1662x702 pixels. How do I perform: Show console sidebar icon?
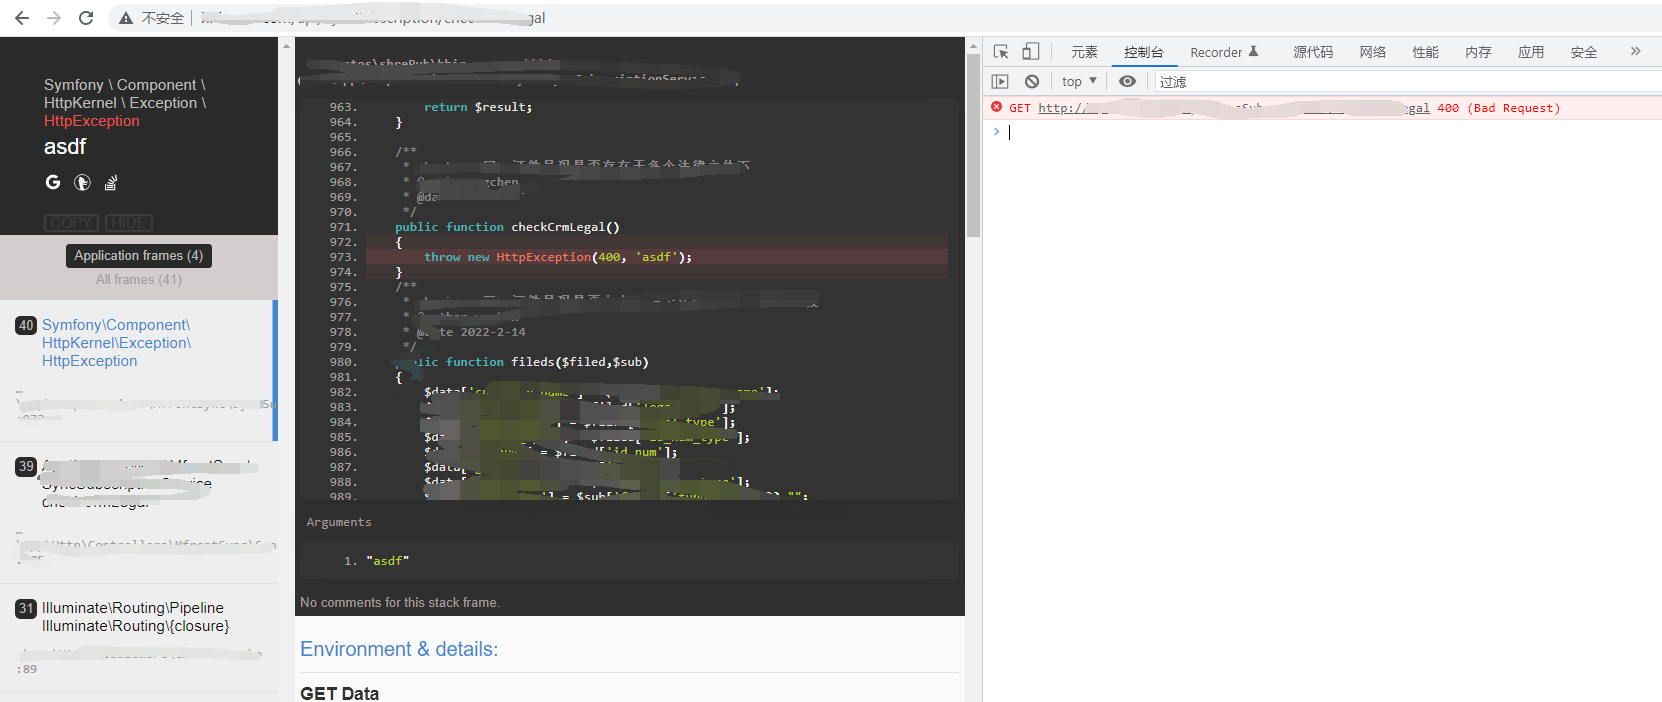point(1000,81)
